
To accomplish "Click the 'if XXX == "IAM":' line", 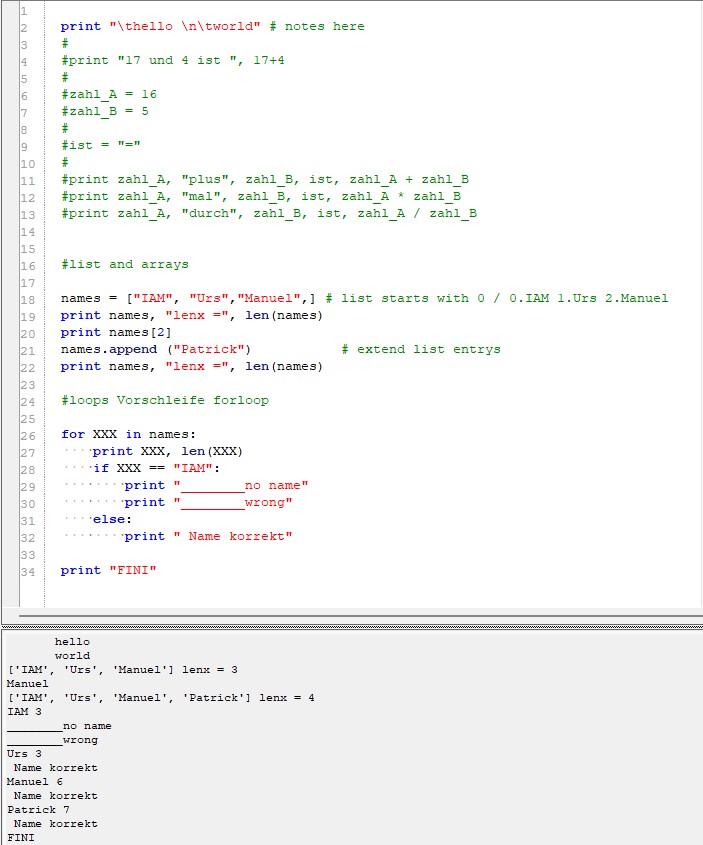I will click(156, 468).
